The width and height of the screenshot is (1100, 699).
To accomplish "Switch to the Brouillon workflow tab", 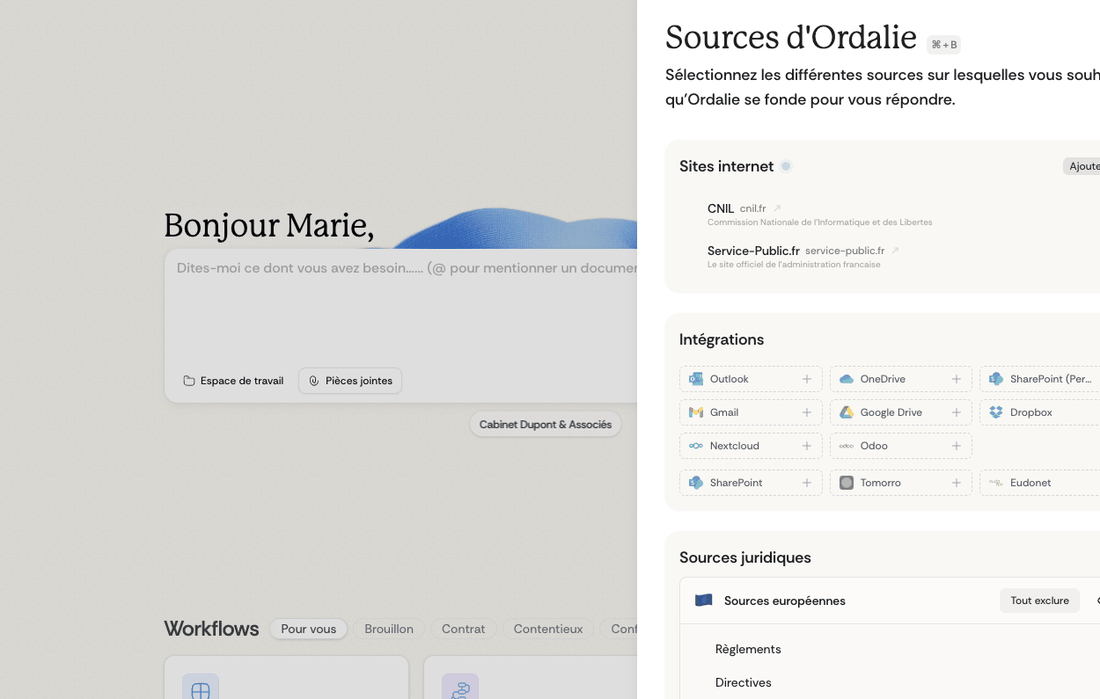I will click(389, 629).
